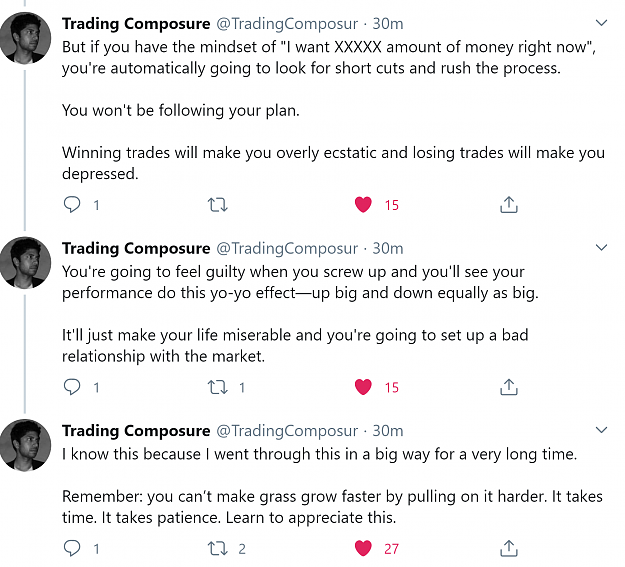This screenshot has height=567, width=625.
Task: Open the first tweet's chevron menu
Action: click(601, 23)
